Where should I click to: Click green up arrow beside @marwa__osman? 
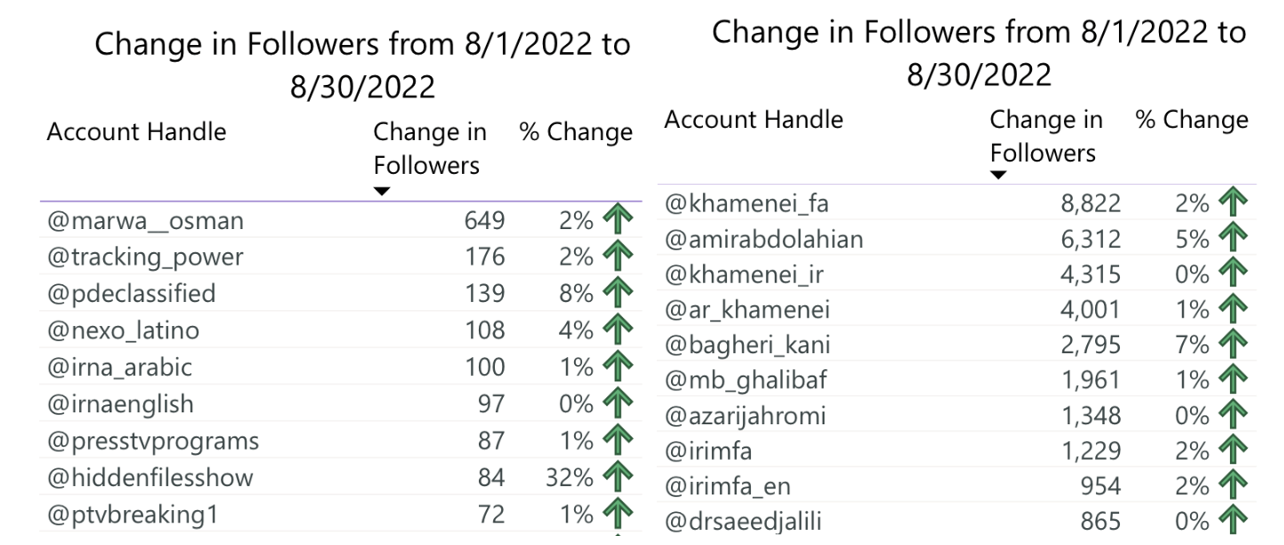click(619, 221)
